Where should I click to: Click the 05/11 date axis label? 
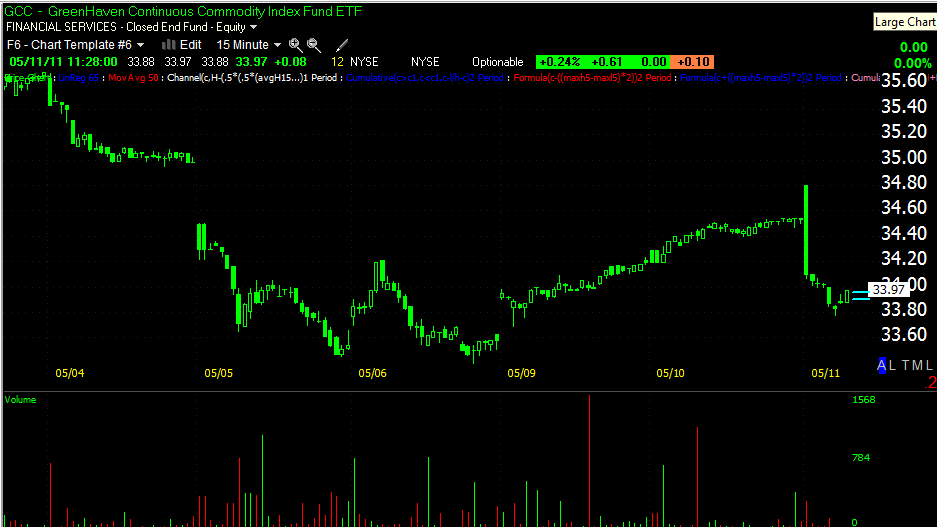pyautogui.click(x=825, y=373)
